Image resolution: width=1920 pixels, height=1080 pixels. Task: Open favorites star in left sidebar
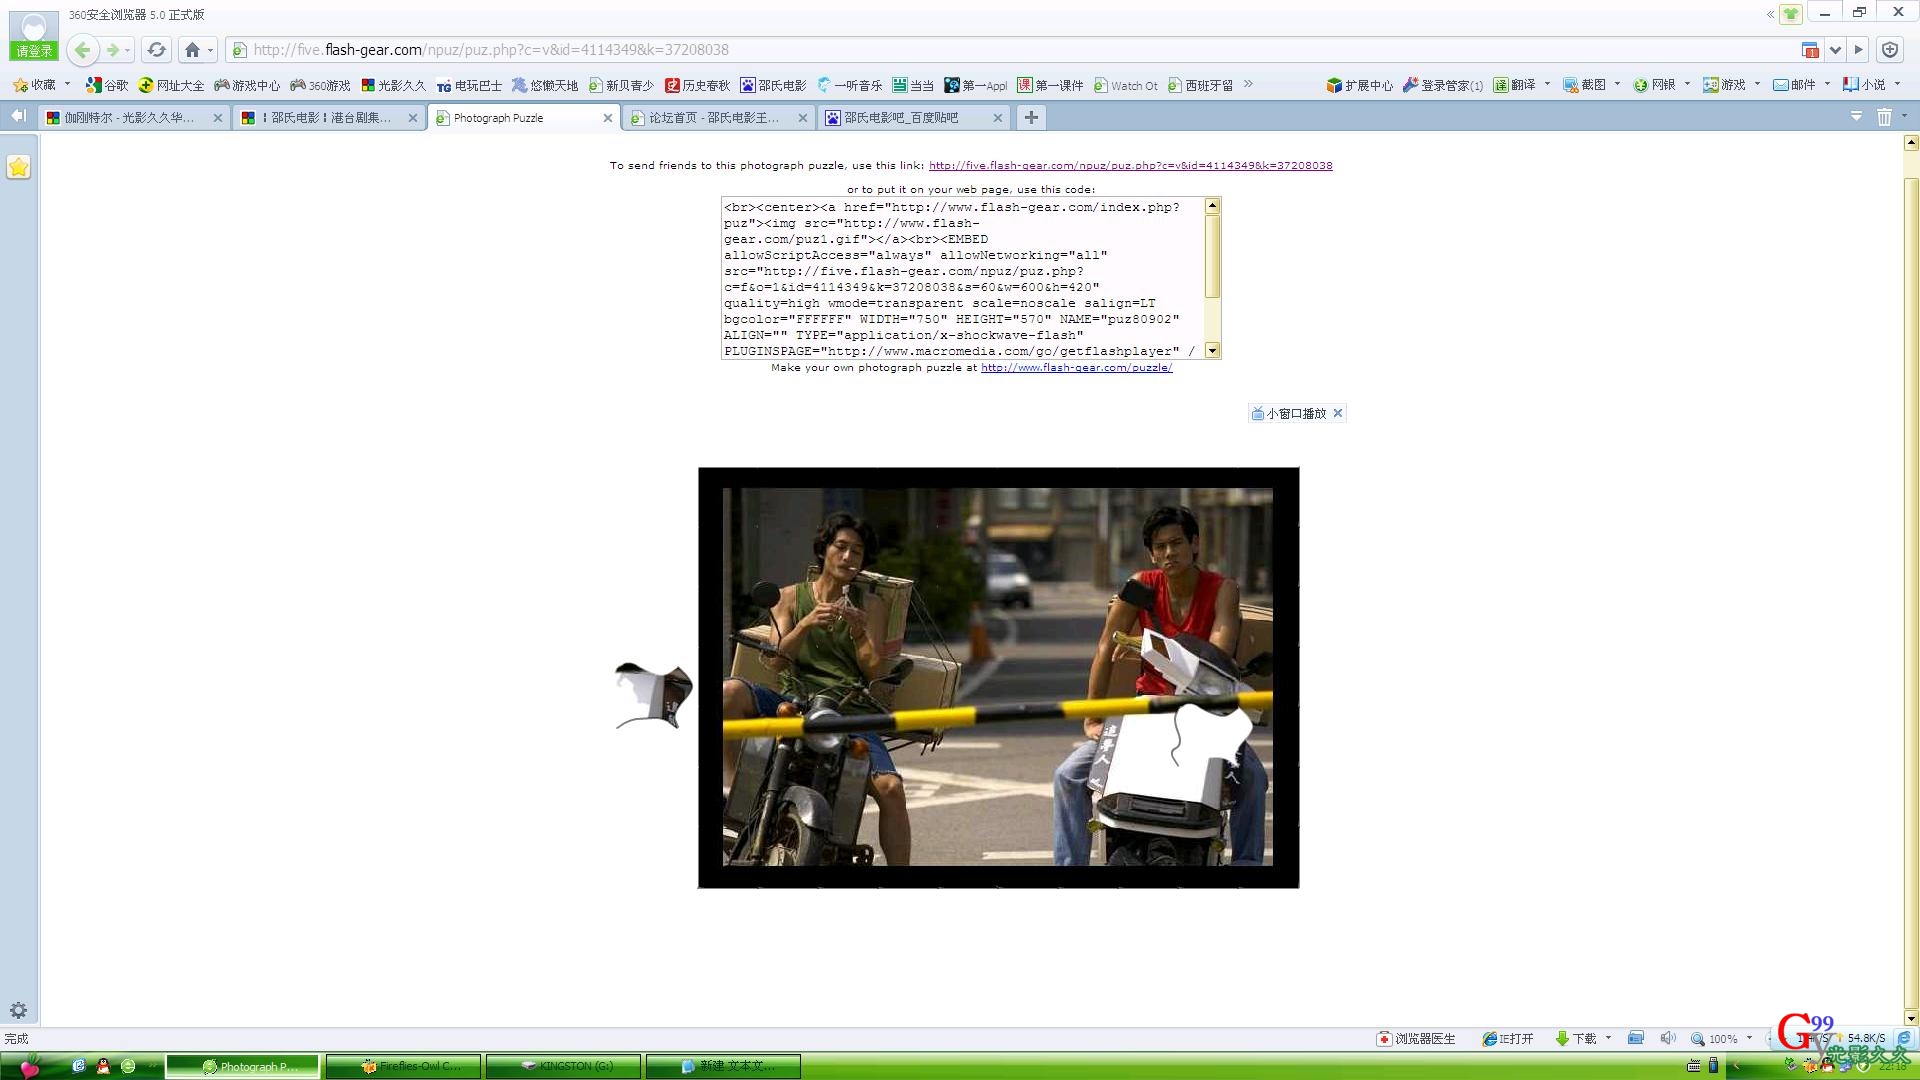click(19, 167)
